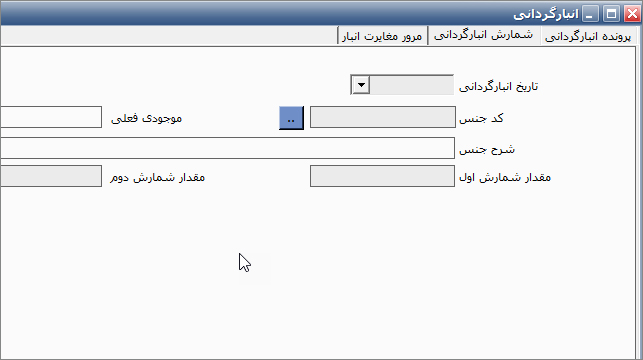Maximize the انبارگردانی window
The width and height of the screenshot is (643, 360).
click(x=611, y=14)
